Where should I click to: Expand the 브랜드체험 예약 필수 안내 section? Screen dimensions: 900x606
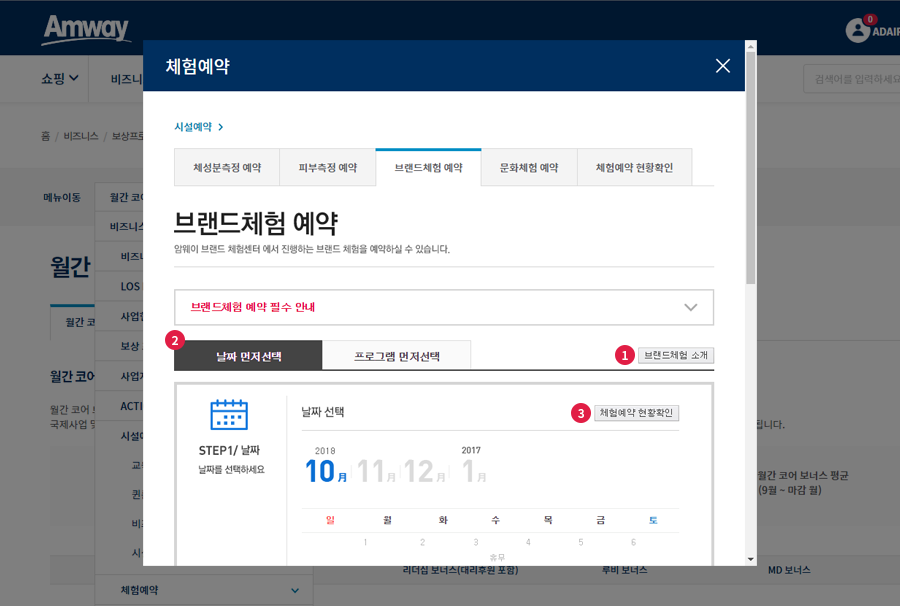tap(444, 307)
